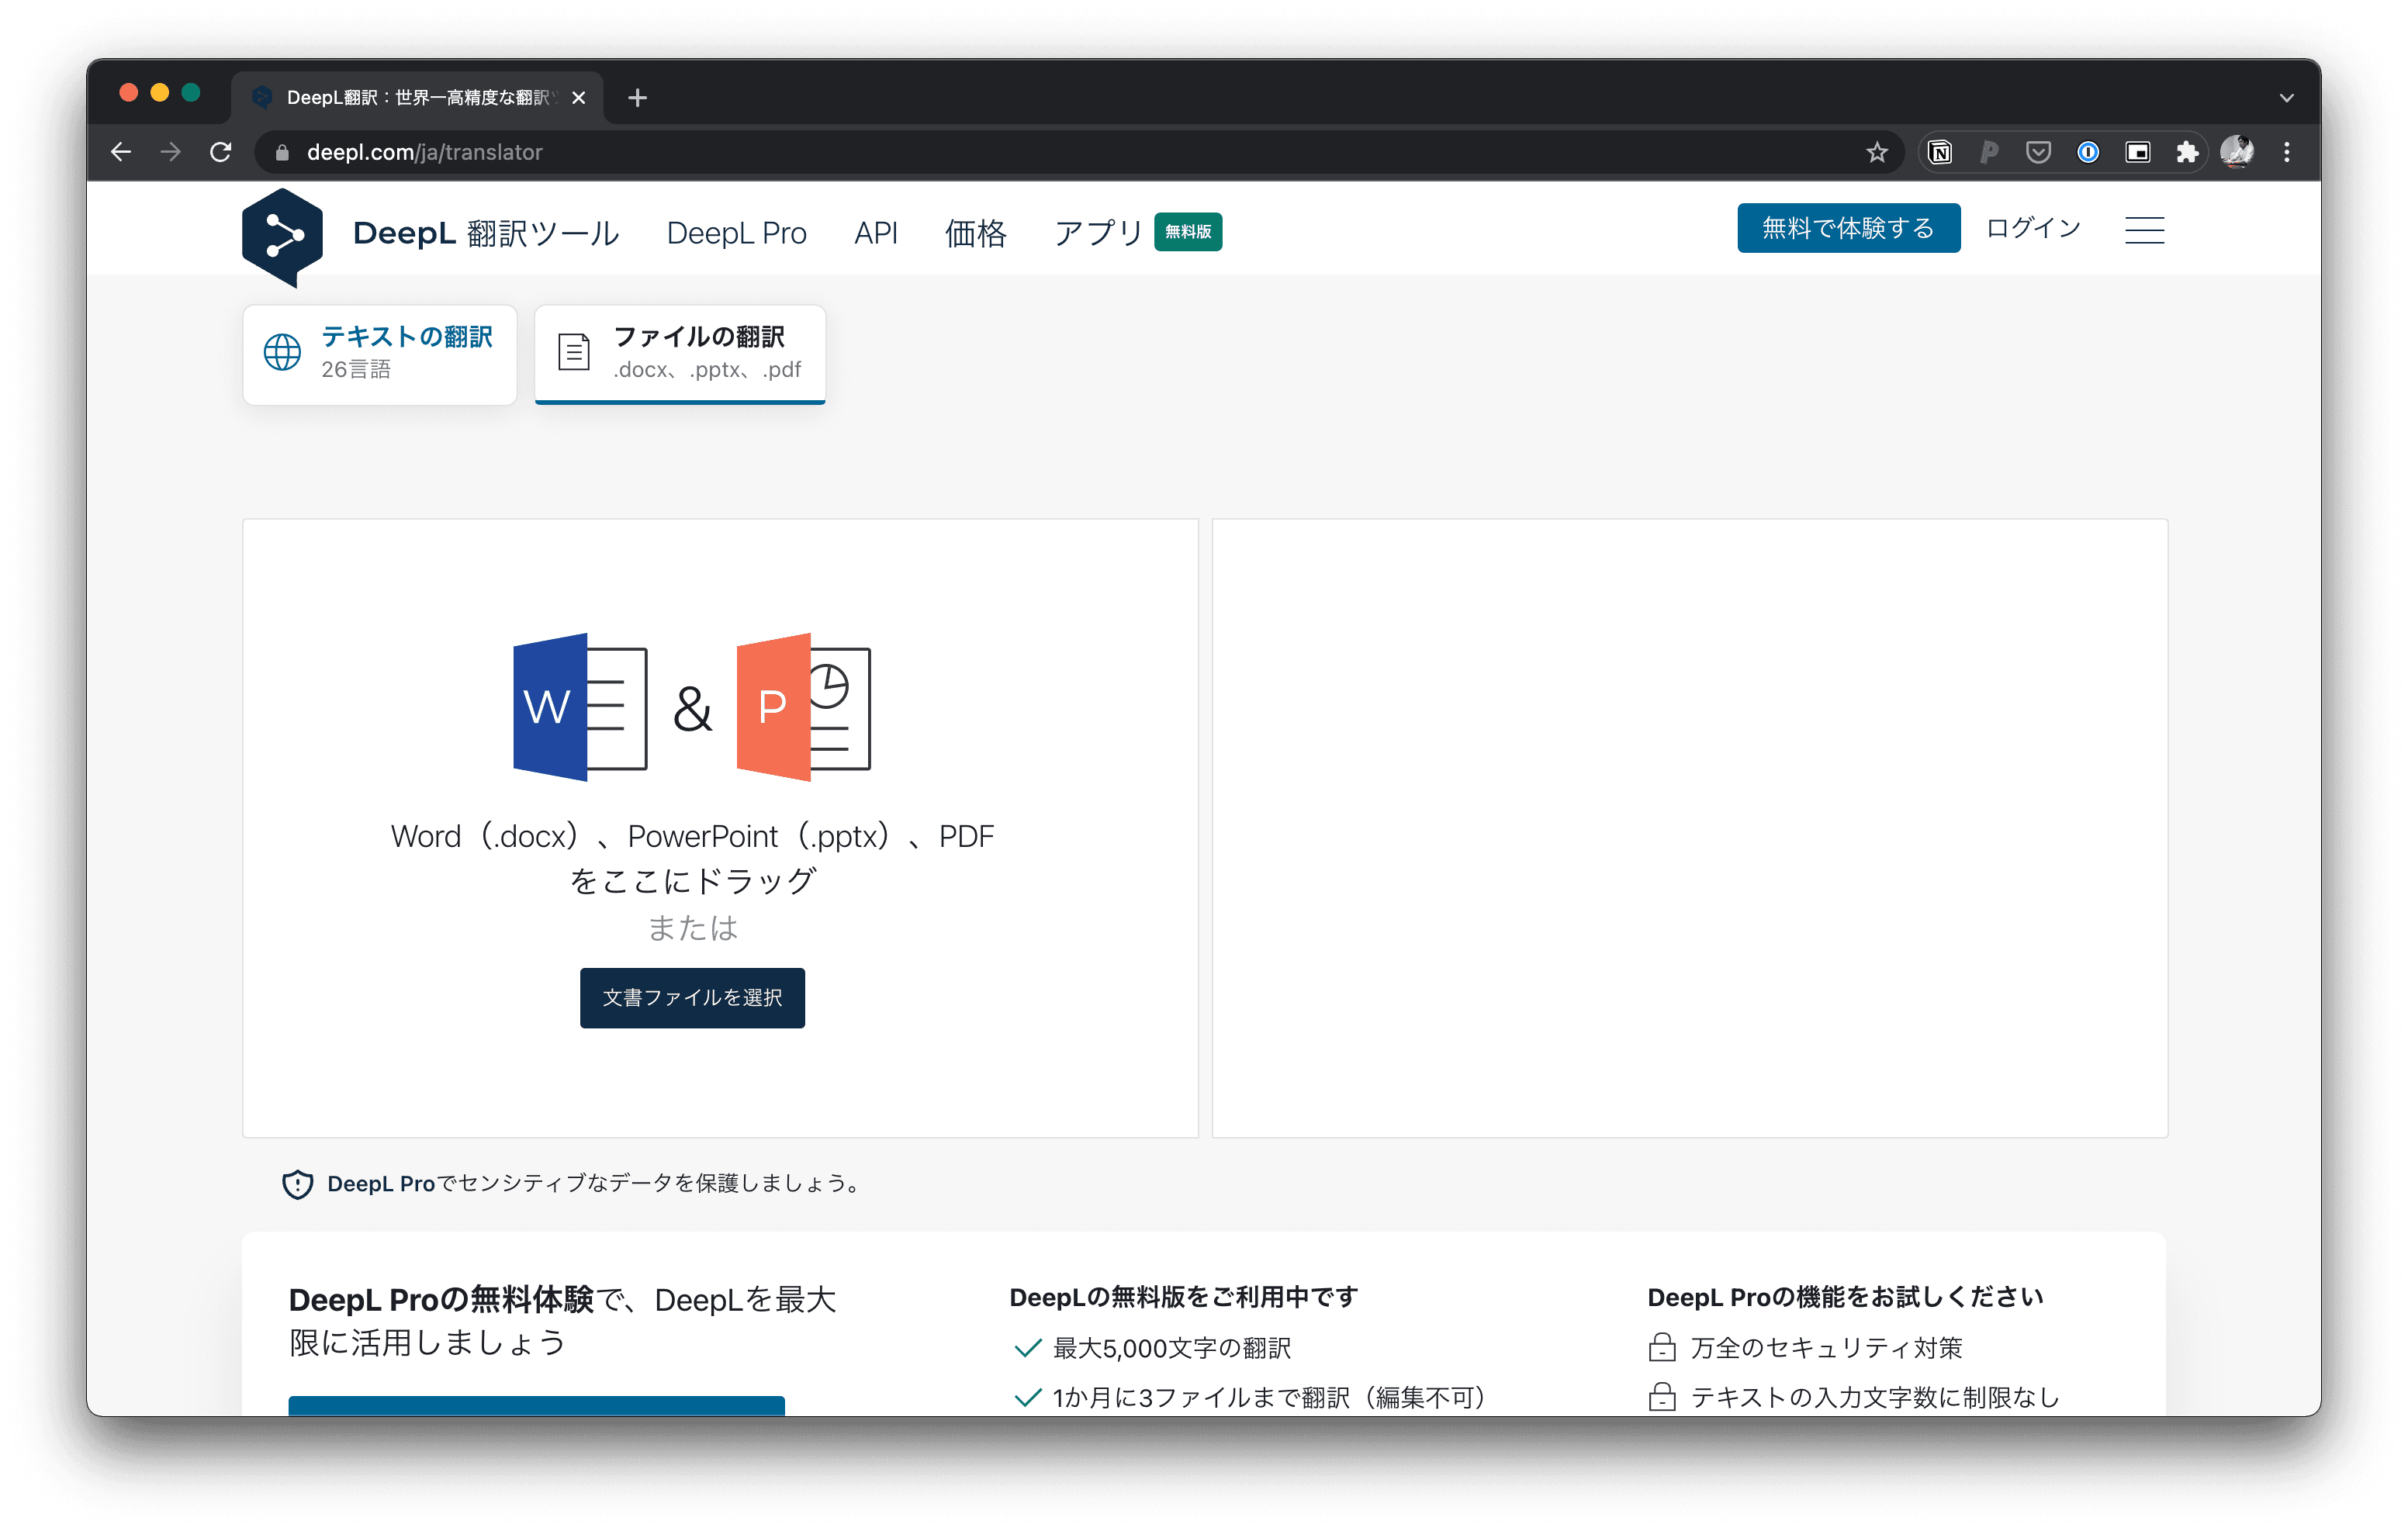This screenshot has width=2408, height=1531.
Task: Open the Notion extension icon
Action: pos(1940,152)
